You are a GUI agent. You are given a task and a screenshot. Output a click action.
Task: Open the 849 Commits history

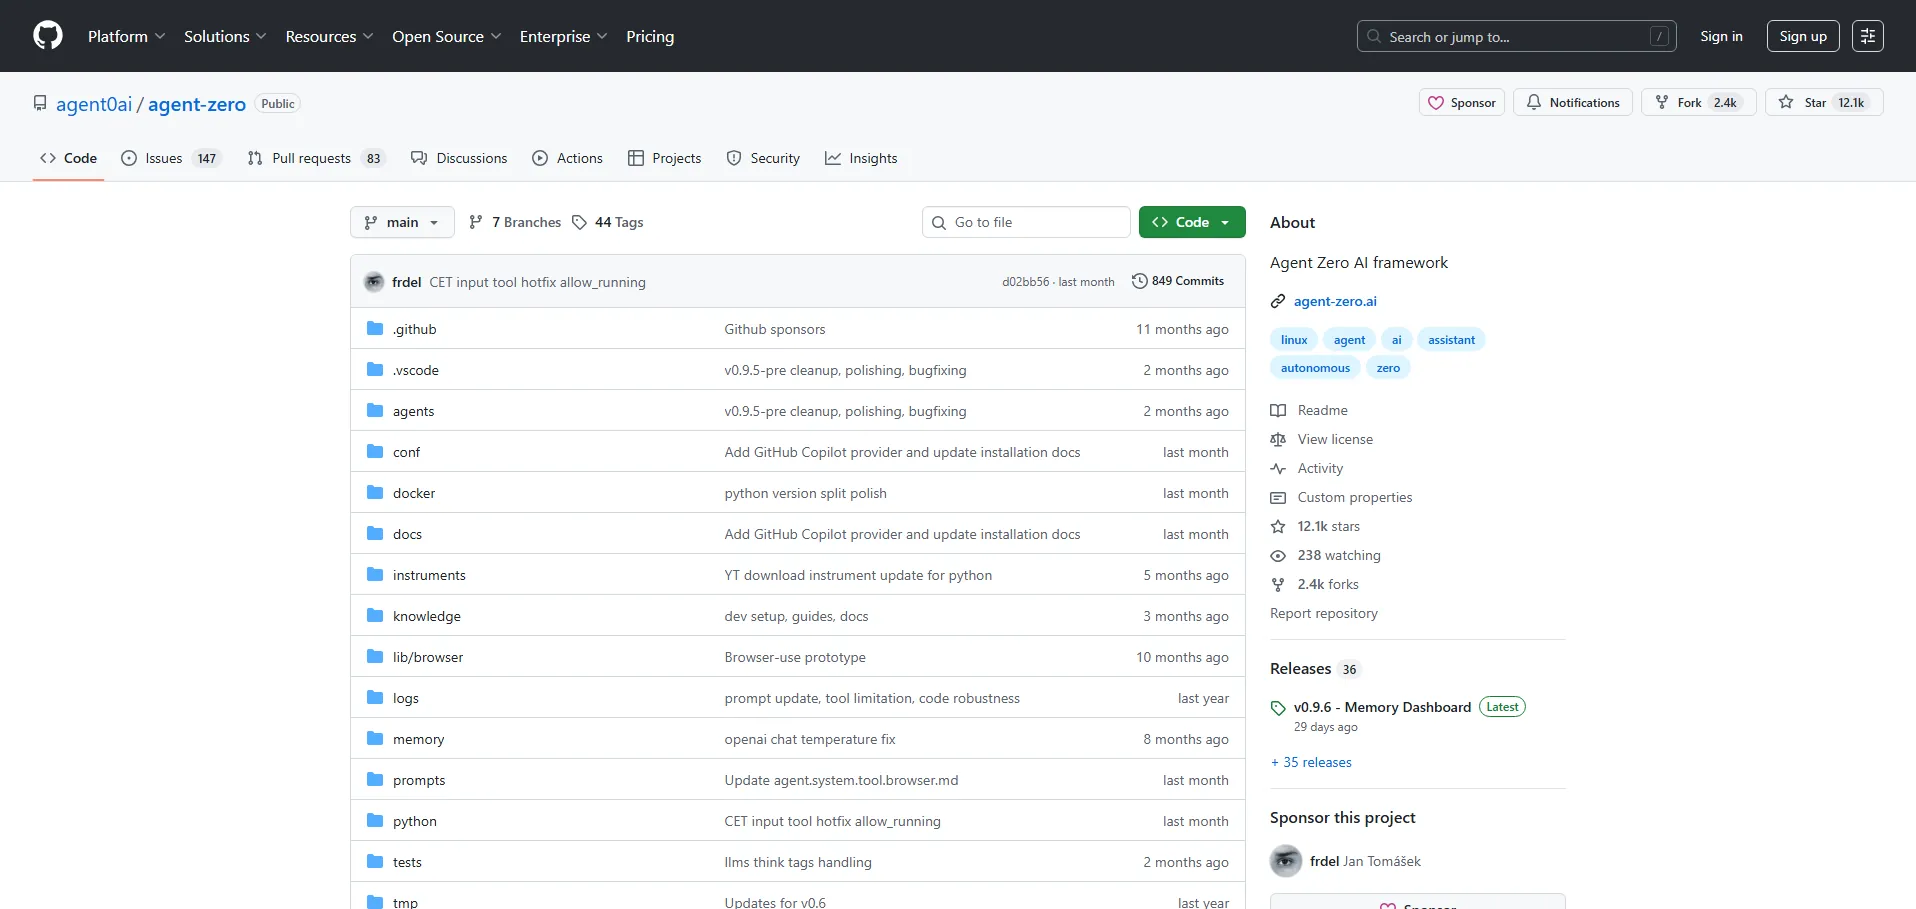[1177, 281]
